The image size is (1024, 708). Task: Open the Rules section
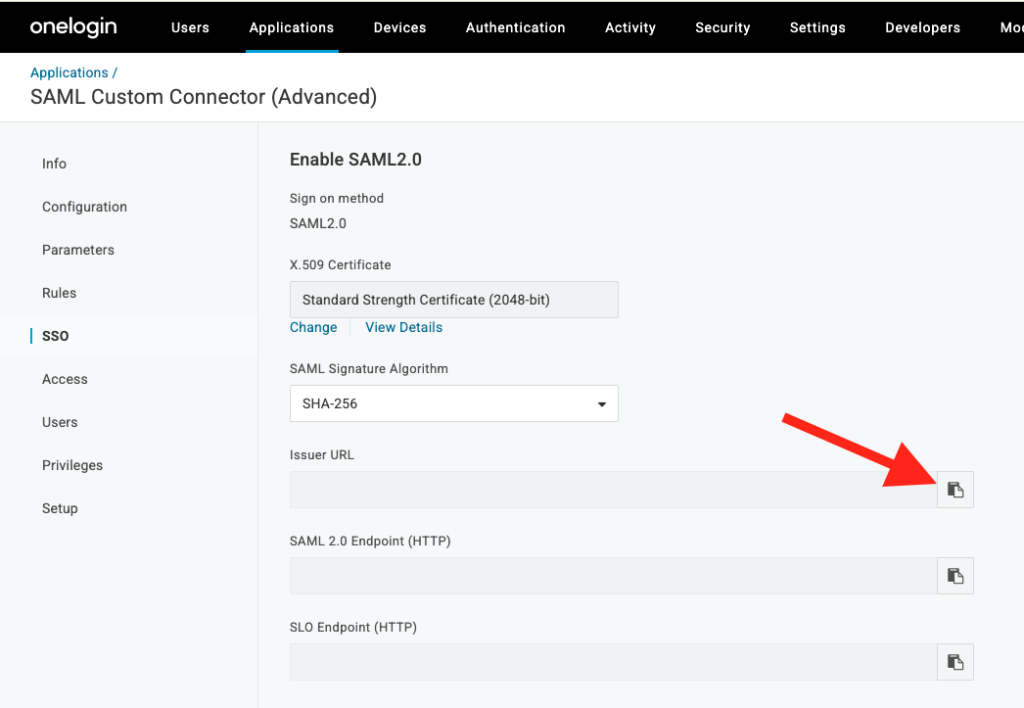59,292
